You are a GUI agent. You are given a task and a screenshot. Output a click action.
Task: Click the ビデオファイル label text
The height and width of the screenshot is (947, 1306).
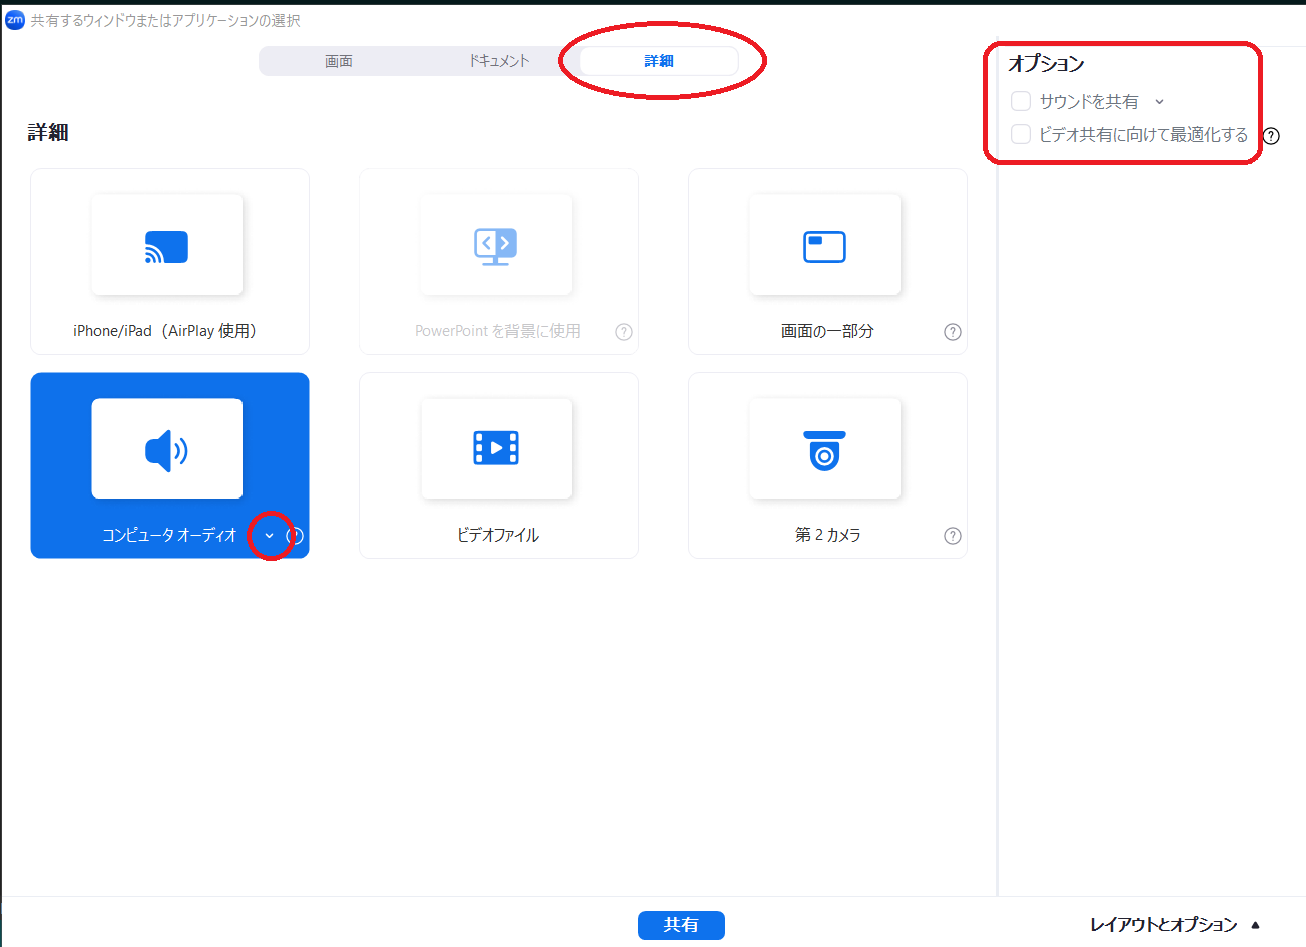point(498,535)
